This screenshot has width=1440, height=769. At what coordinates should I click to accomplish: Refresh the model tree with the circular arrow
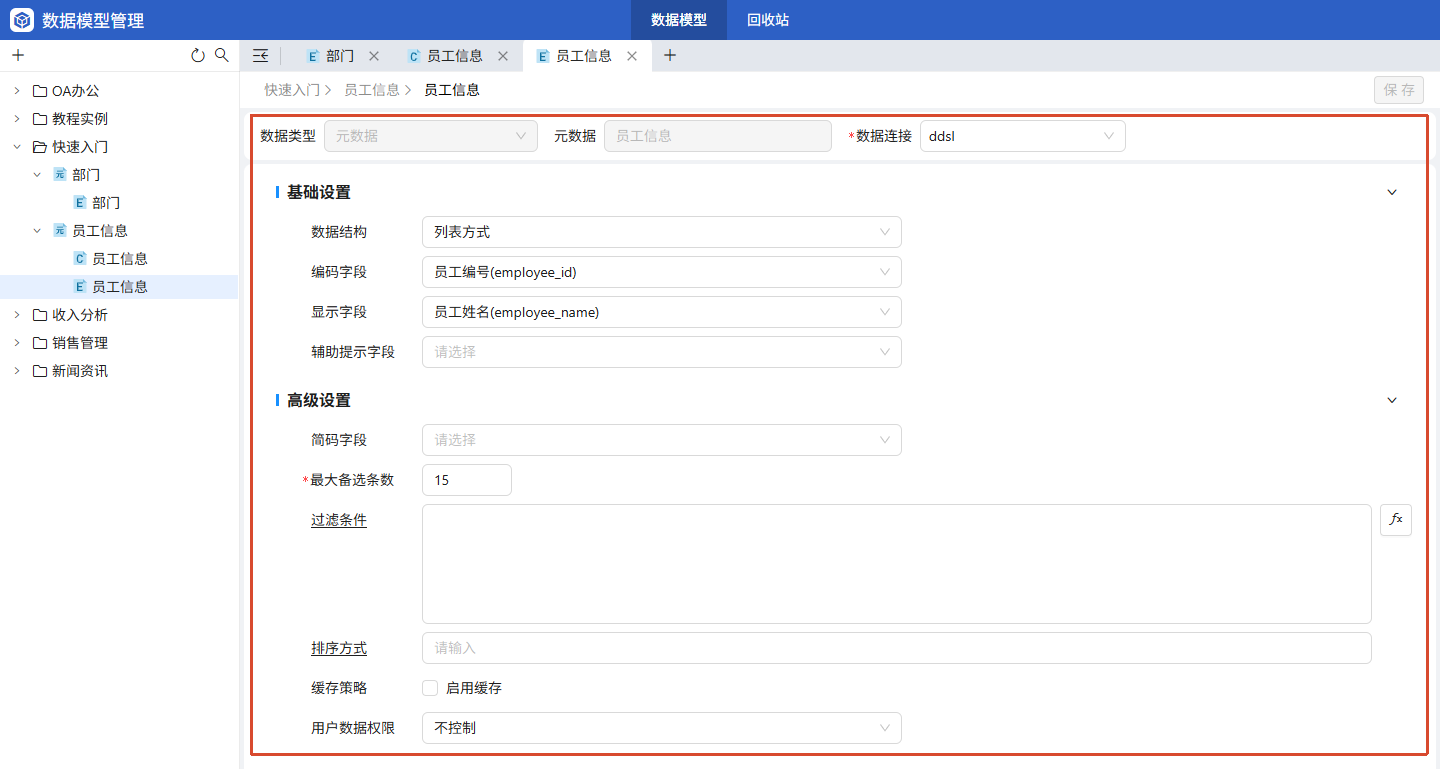198,55
